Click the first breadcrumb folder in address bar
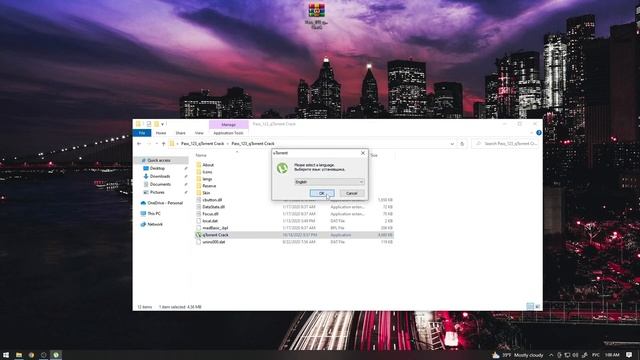The image size is (640, 360). (x=202, y=144)
